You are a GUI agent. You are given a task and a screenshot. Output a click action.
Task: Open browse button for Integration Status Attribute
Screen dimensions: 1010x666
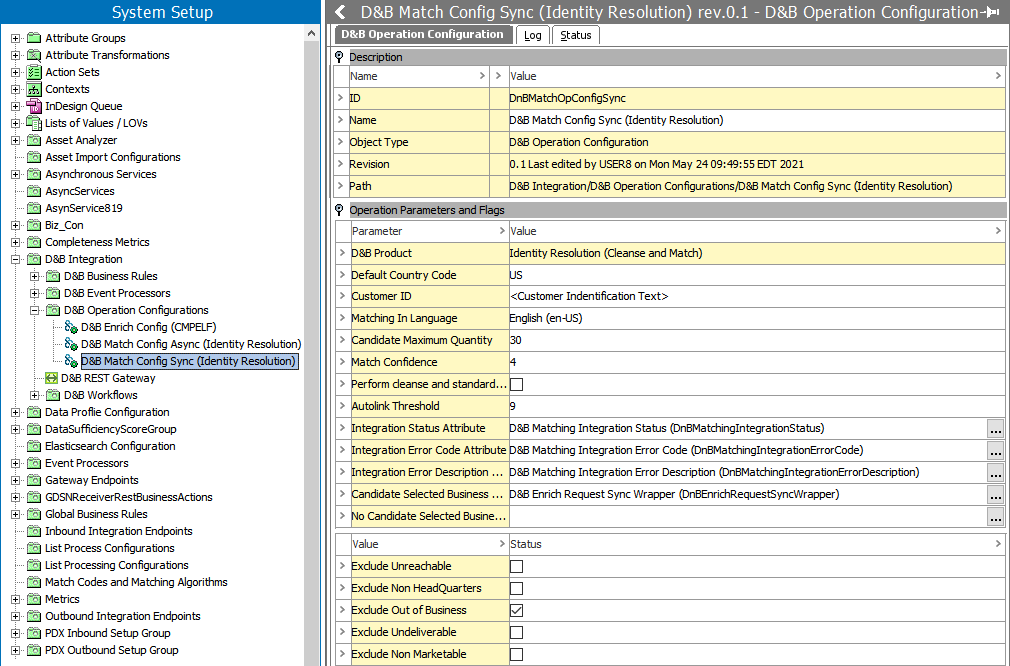point(995,428)
